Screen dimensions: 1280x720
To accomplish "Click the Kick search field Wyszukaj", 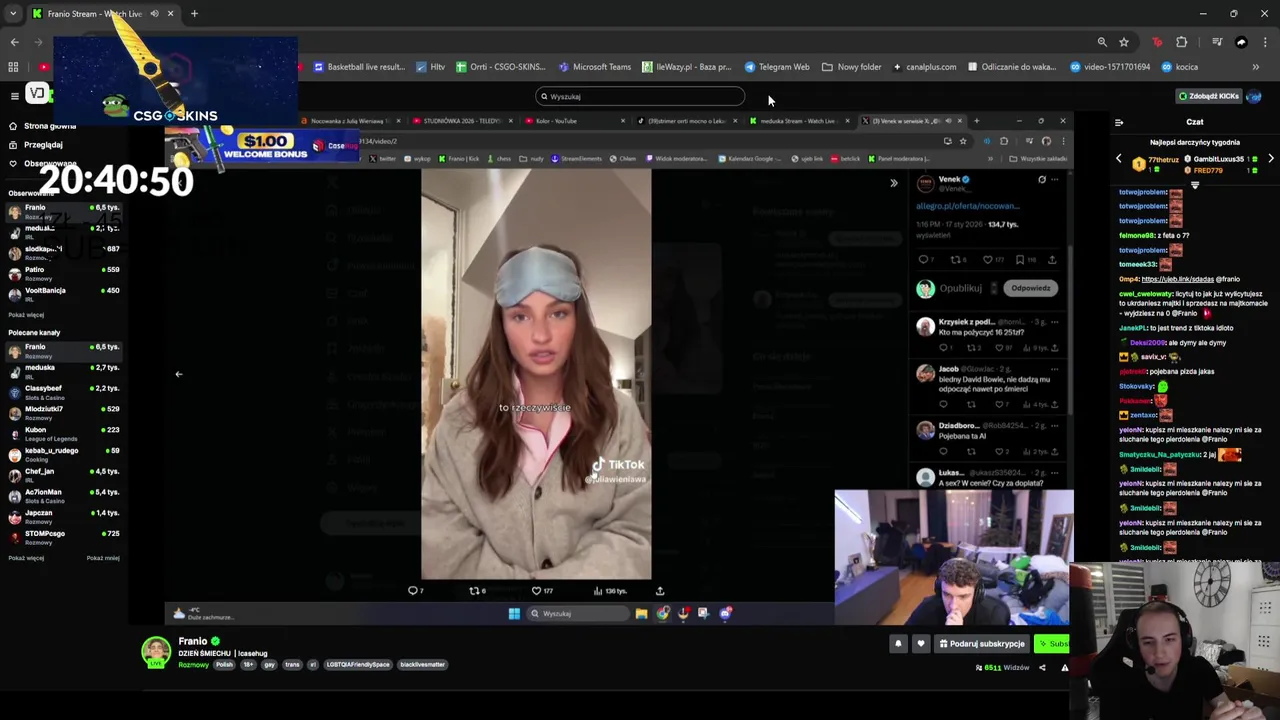I will tap(640, 96).
